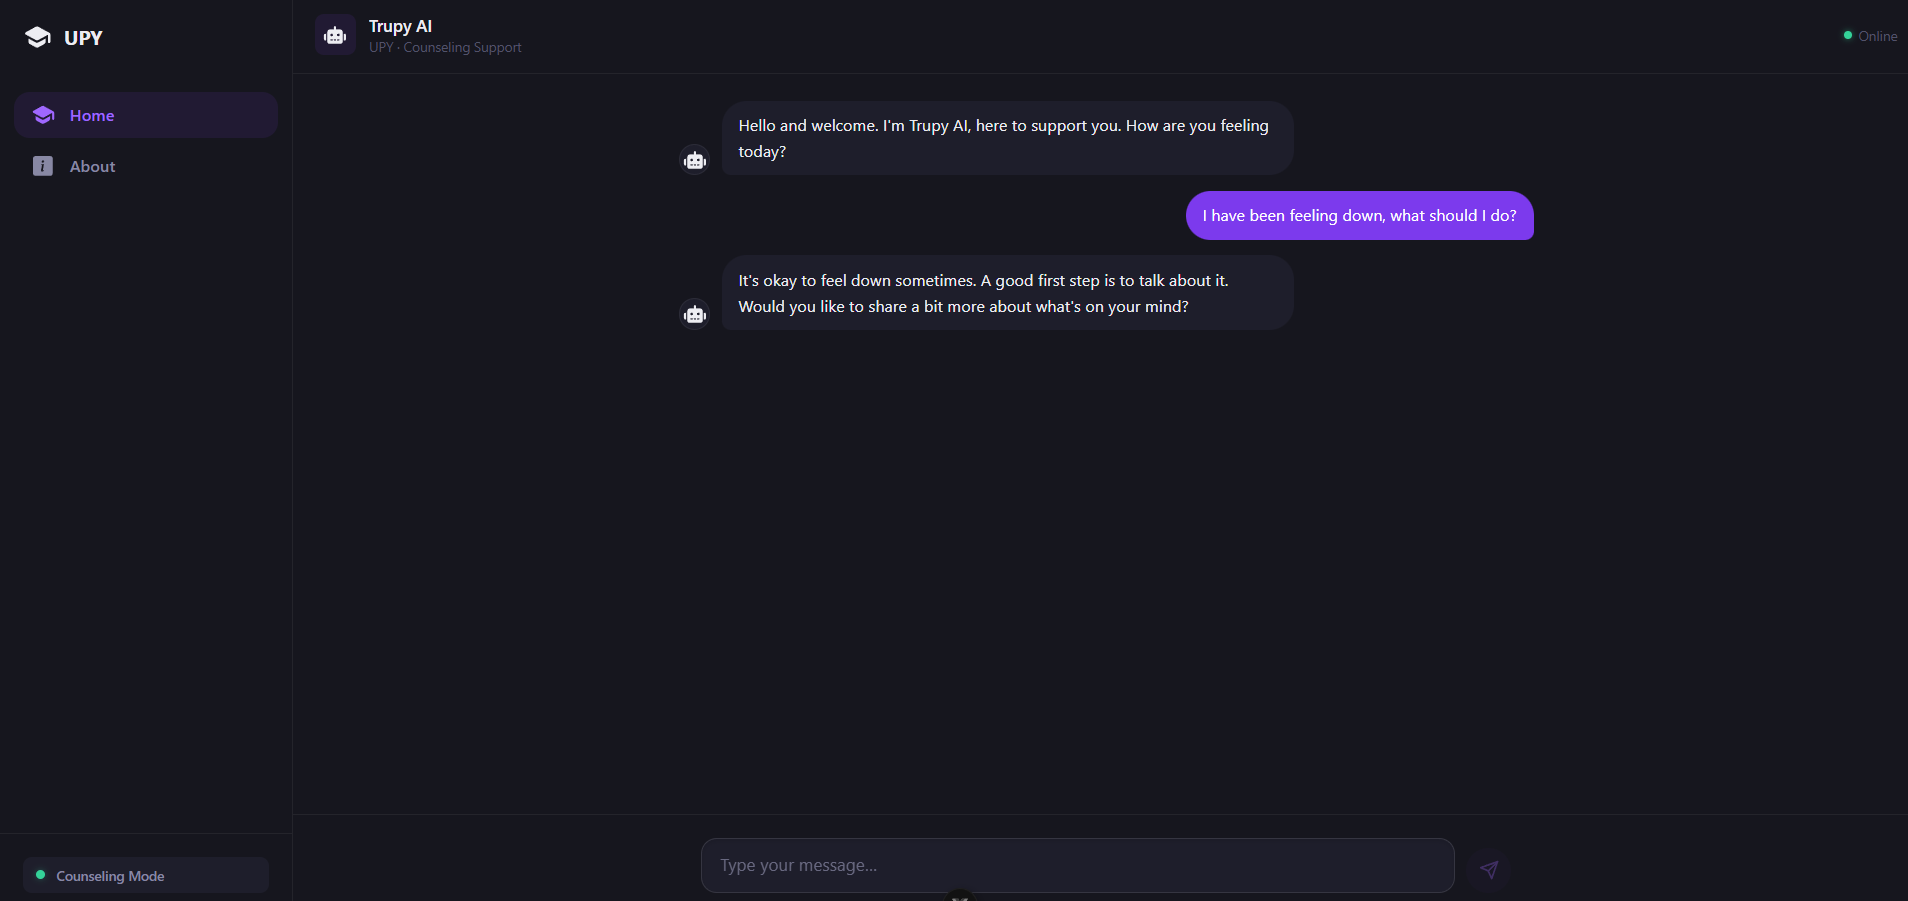Image resolution: width=1908 pixels, height=901 pixels.
Task: Click the bot avatar beside "It's okay" reply
Action: (695, 315)
